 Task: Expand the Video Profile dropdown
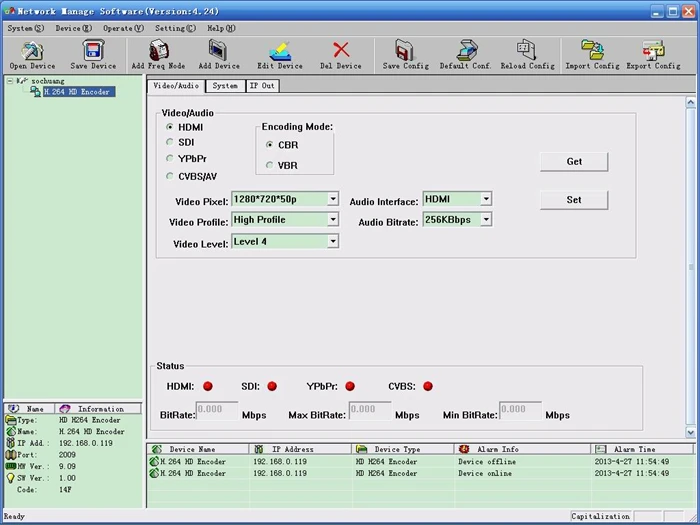coord(333,220)
